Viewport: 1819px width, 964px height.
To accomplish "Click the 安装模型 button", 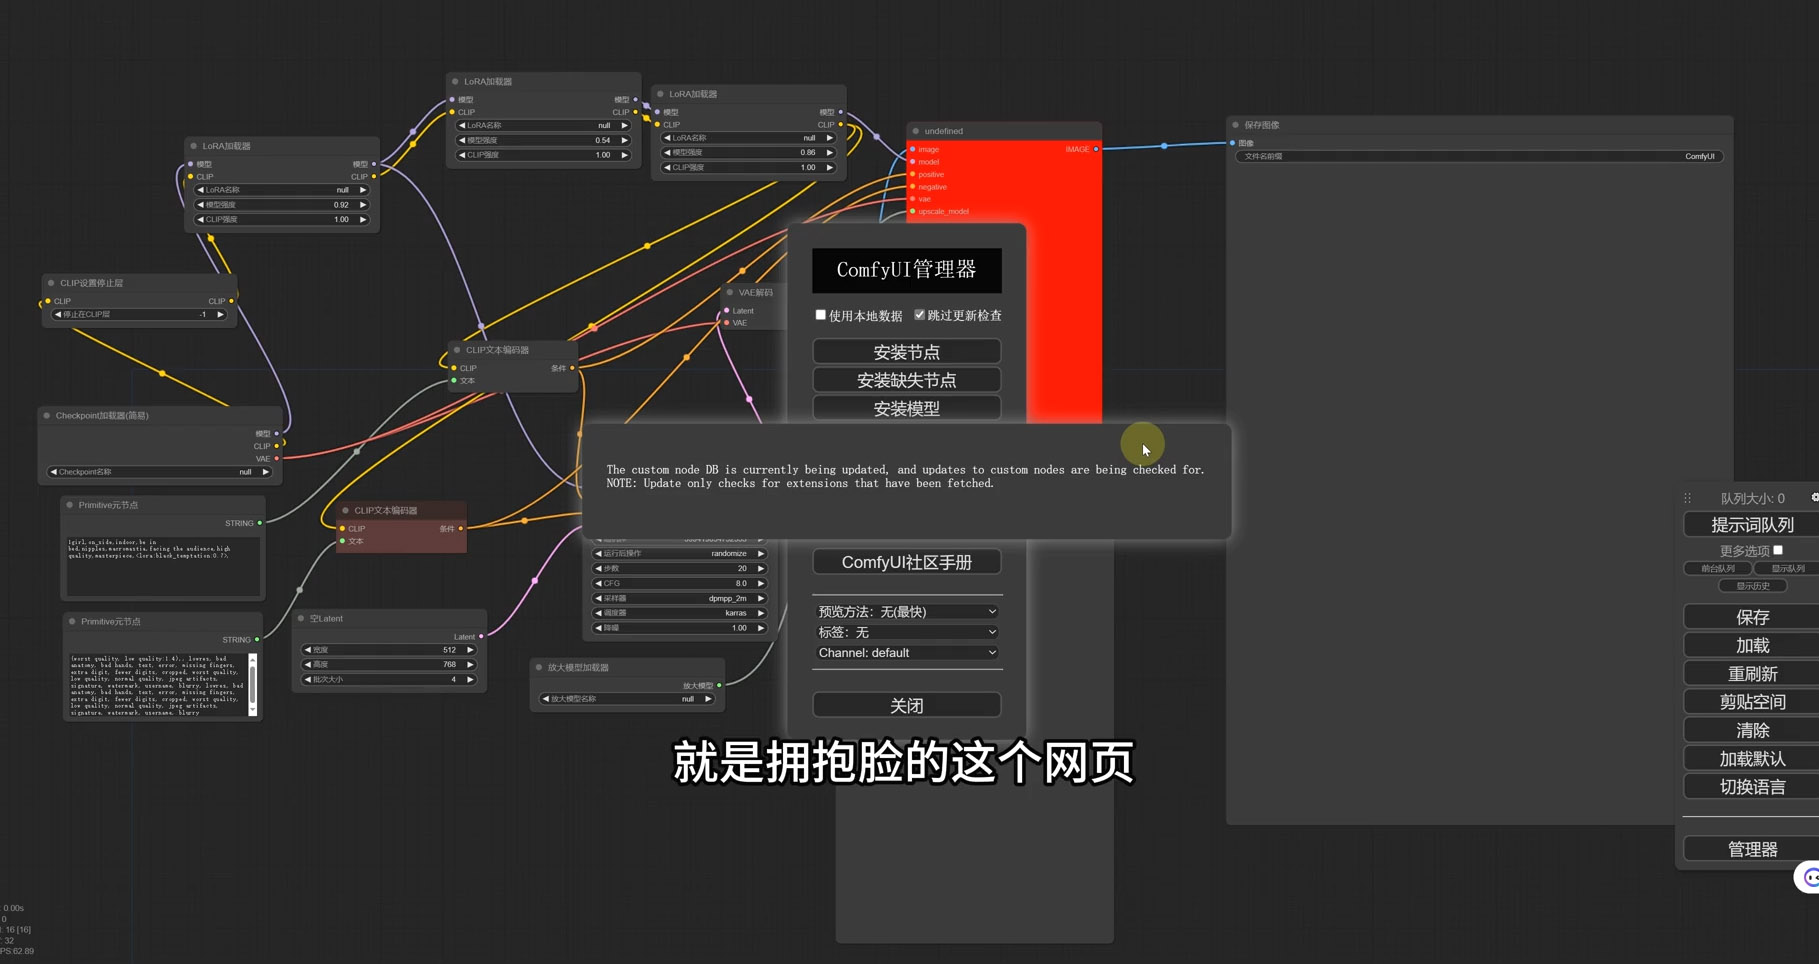I will click(907, 408).
